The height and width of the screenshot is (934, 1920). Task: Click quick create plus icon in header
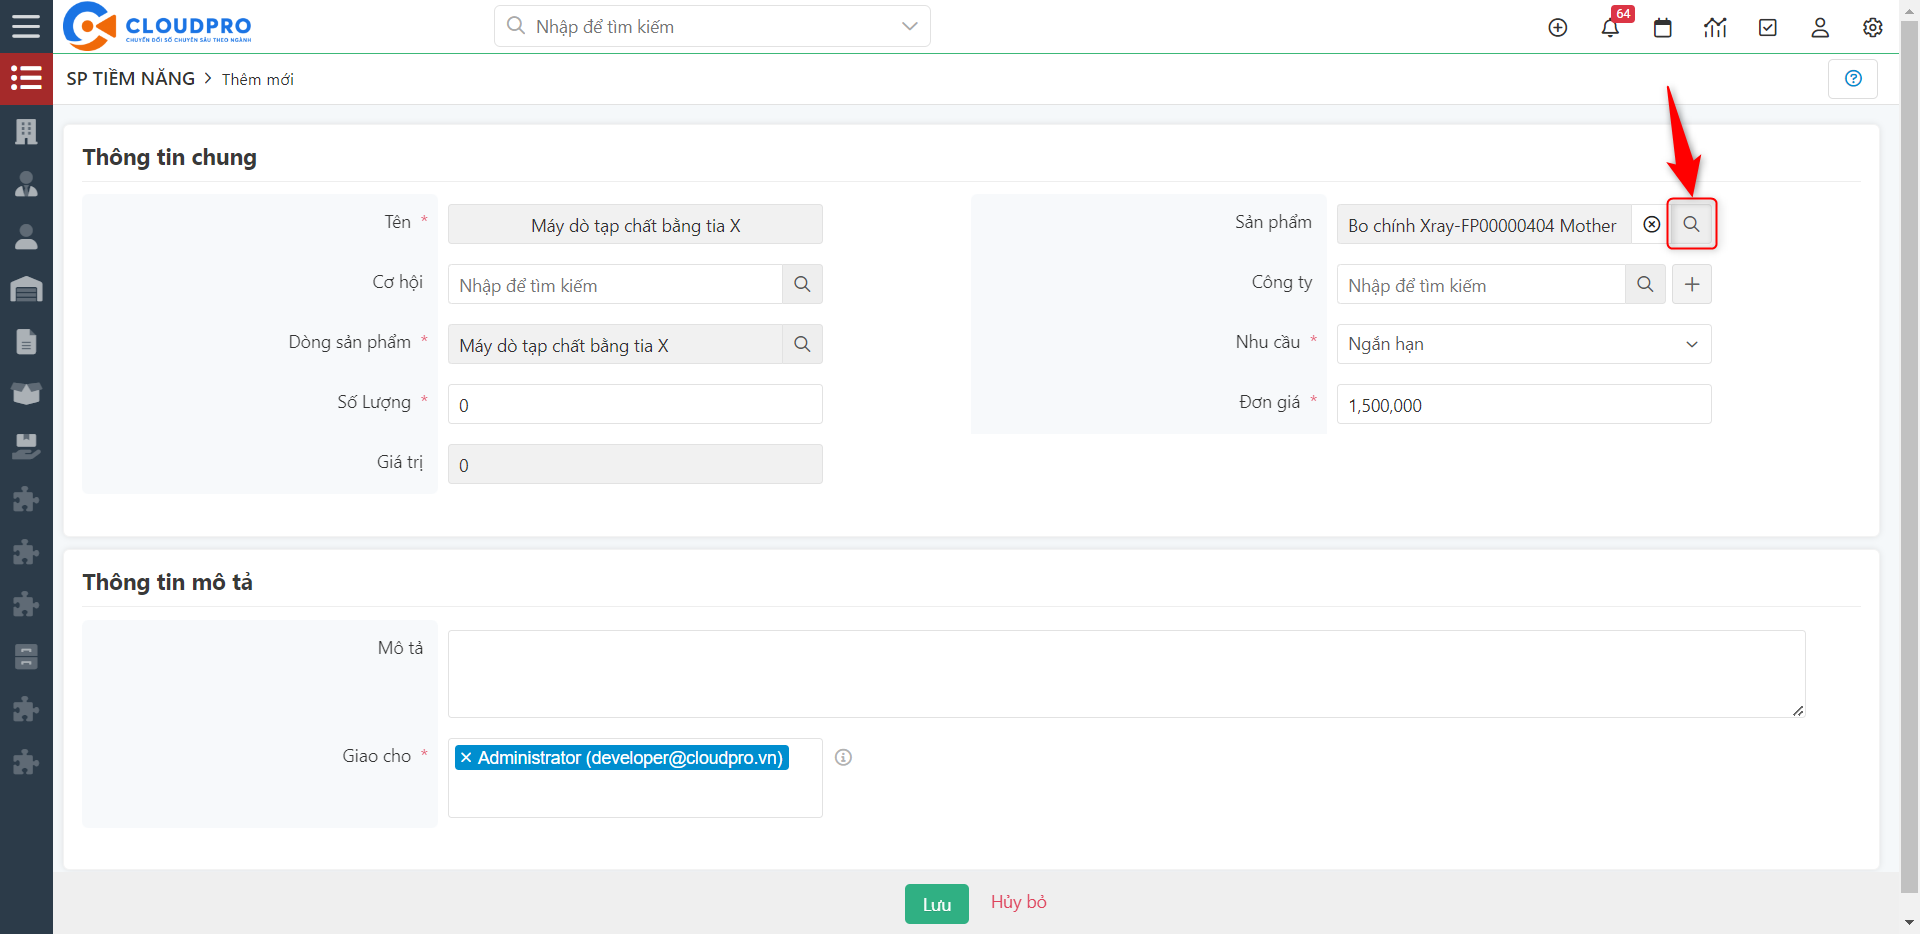pos(1558,28)
